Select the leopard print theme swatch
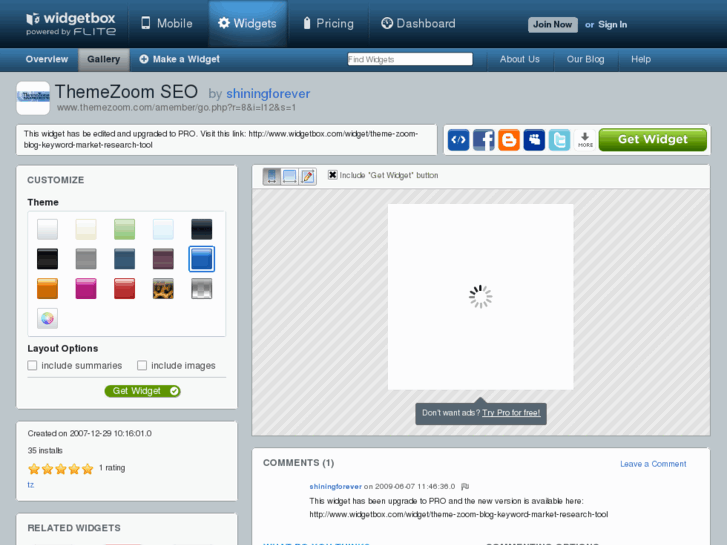This screenshot has width=727, height=545. pyautogui.click(x=163, y=289)
